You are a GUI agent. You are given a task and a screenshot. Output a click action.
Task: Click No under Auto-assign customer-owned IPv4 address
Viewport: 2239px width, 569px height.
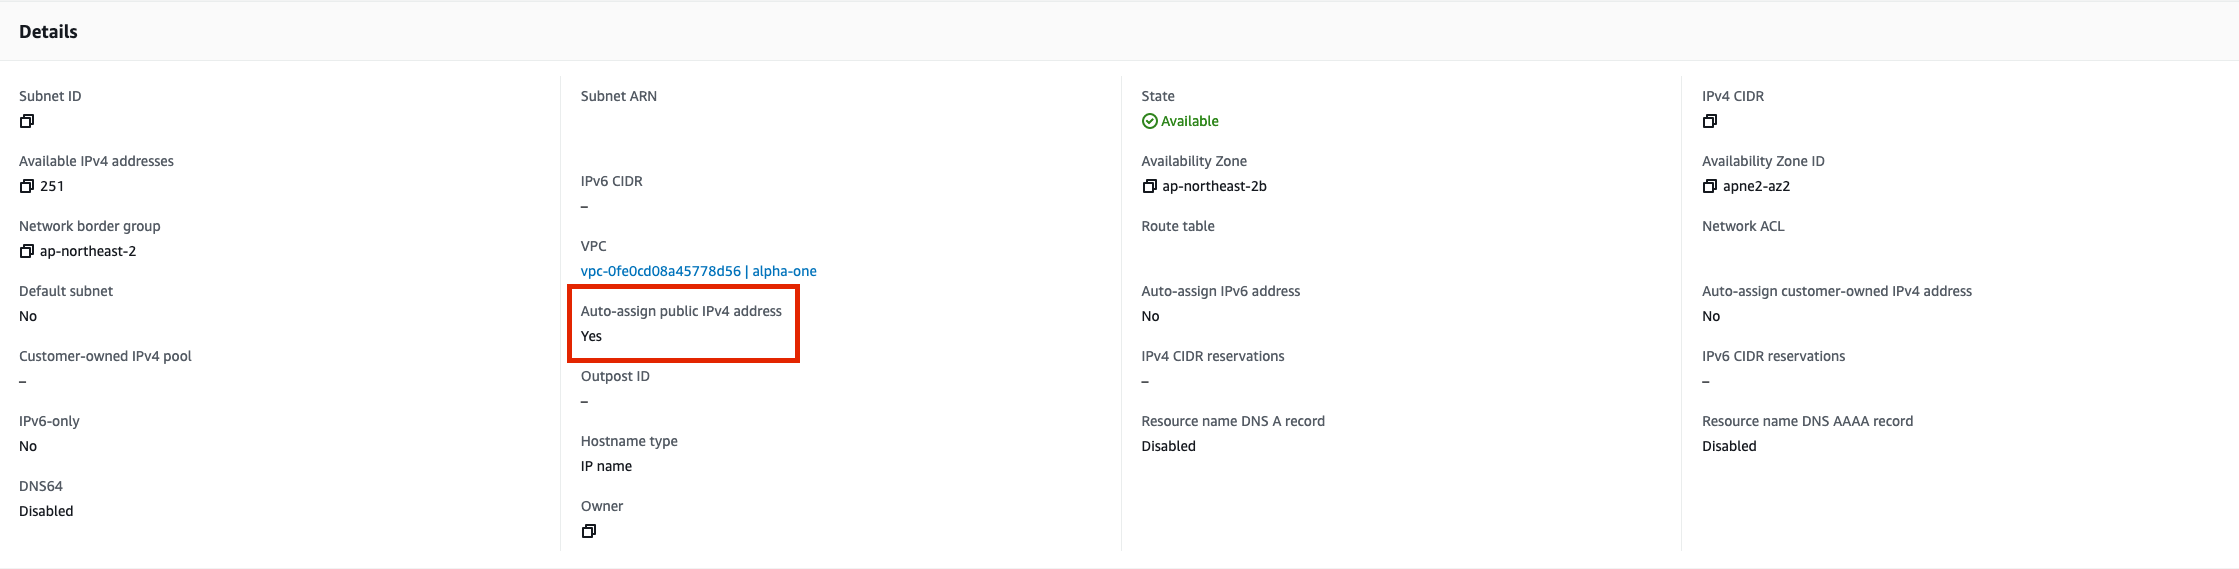[x=1711, y=316]
